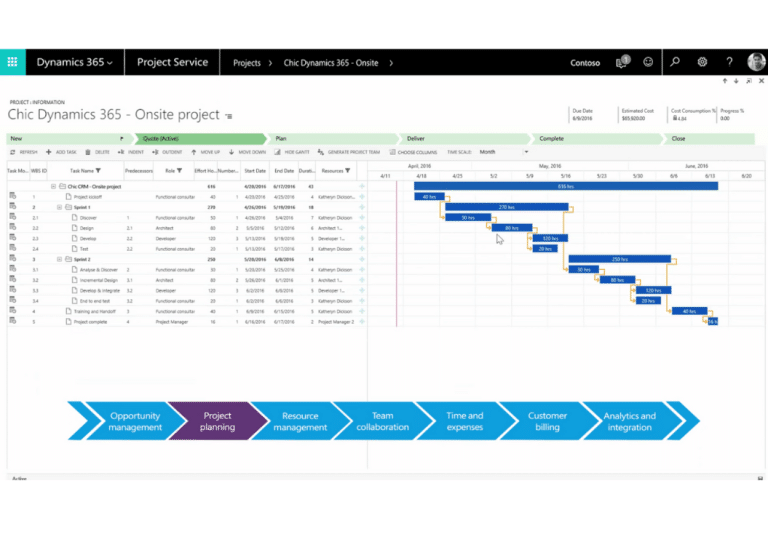Select the Complete process stage

click(x=597, y=139)
